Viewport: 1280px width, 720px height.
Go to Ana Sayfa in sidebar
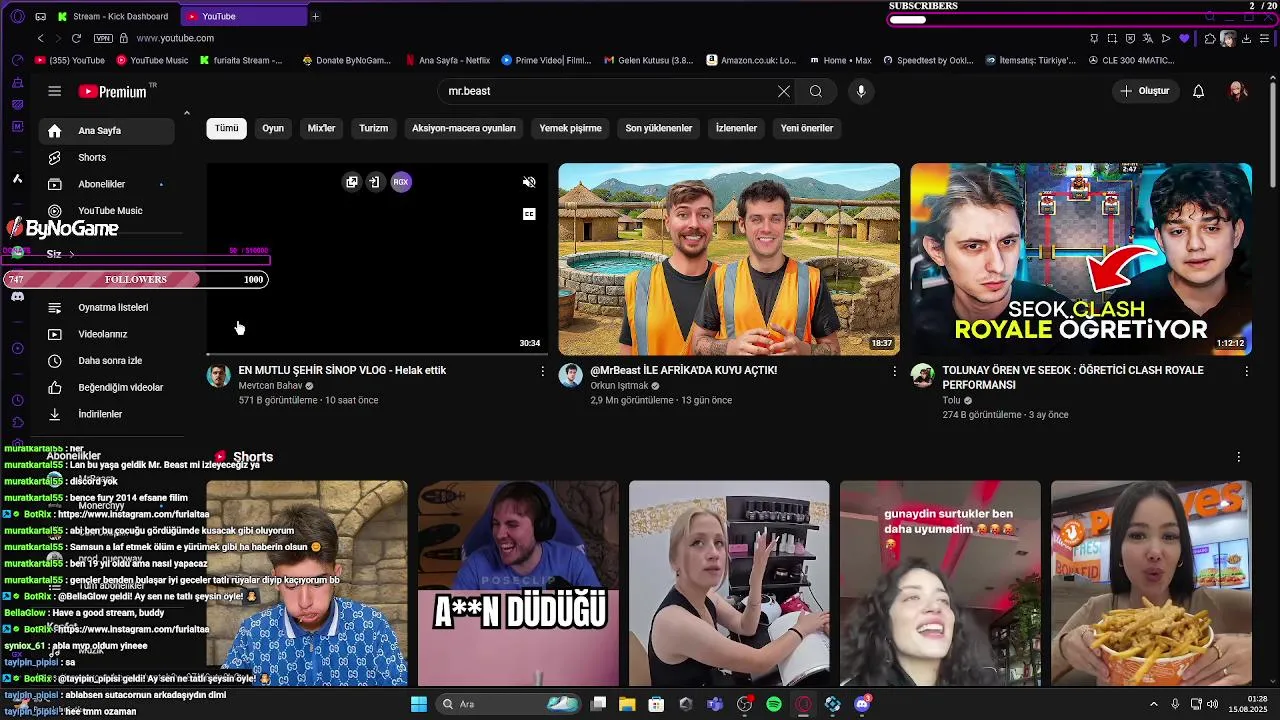click(x=107, y=131)
